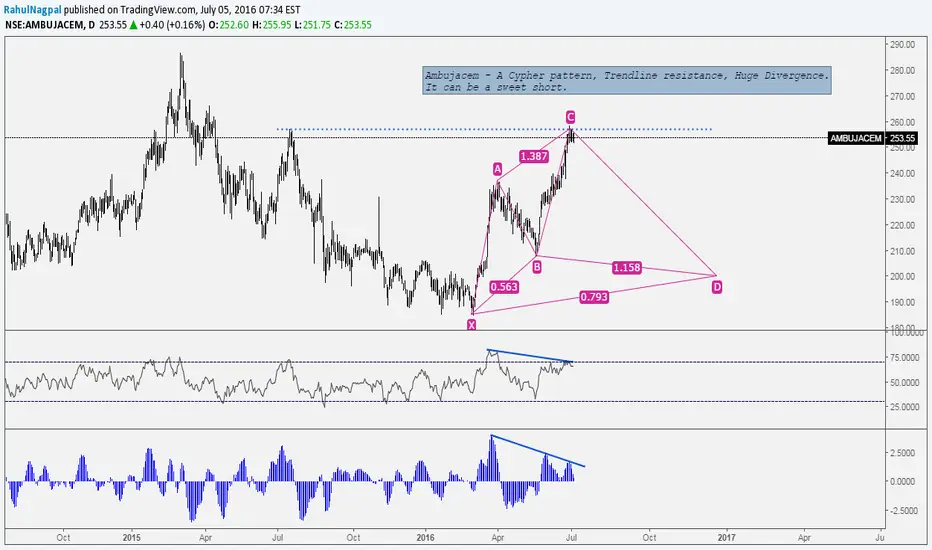Click the 230.00 price axis value
The image size is (932, 550).
[x=902, y=199]
